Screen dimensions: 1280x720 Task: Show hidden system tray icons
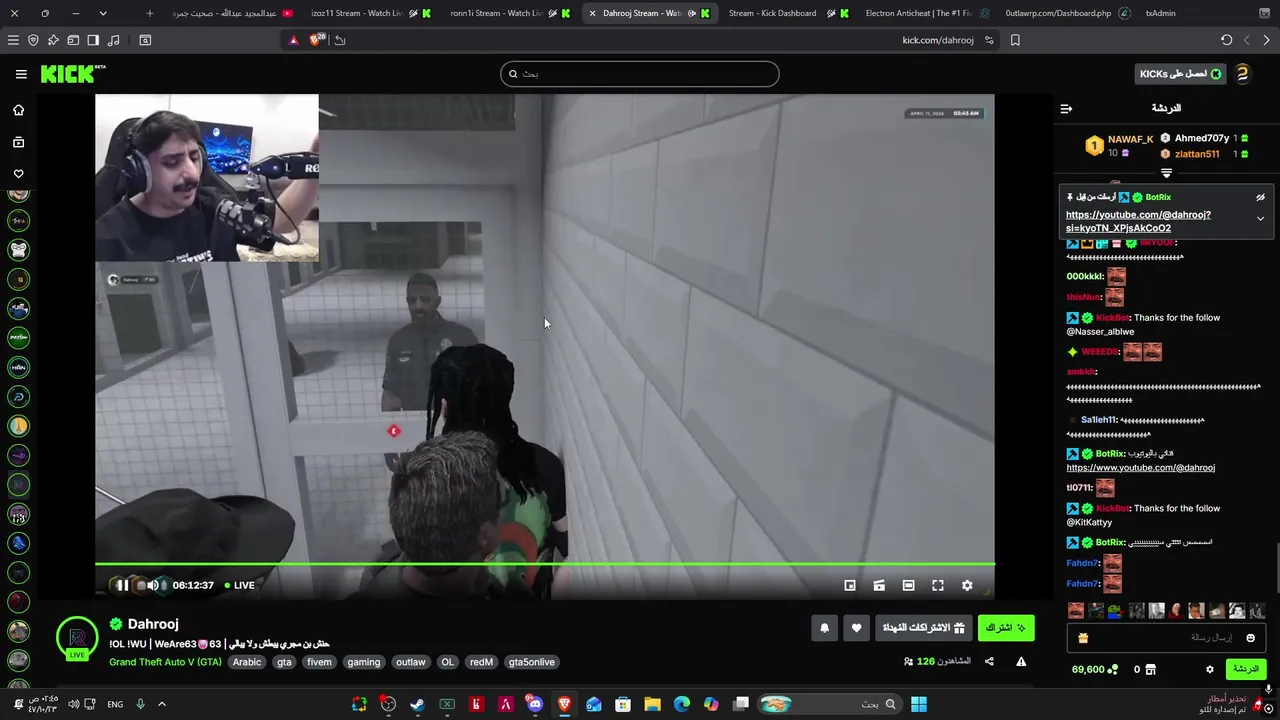[161, 704]
